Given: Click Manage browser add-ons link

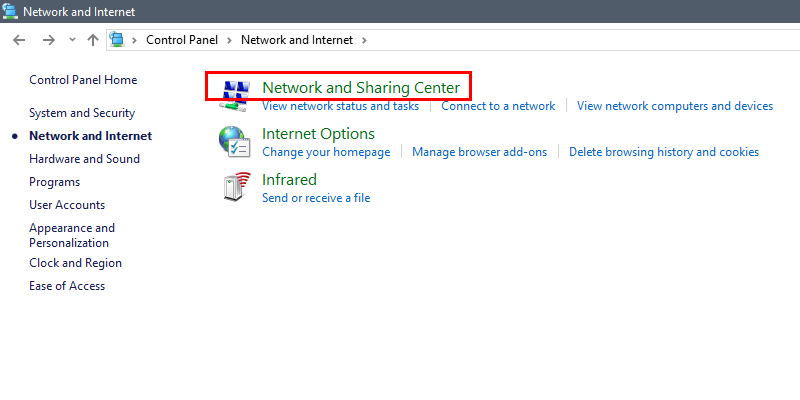Looking at the screenshot, I should pos(480,152).
